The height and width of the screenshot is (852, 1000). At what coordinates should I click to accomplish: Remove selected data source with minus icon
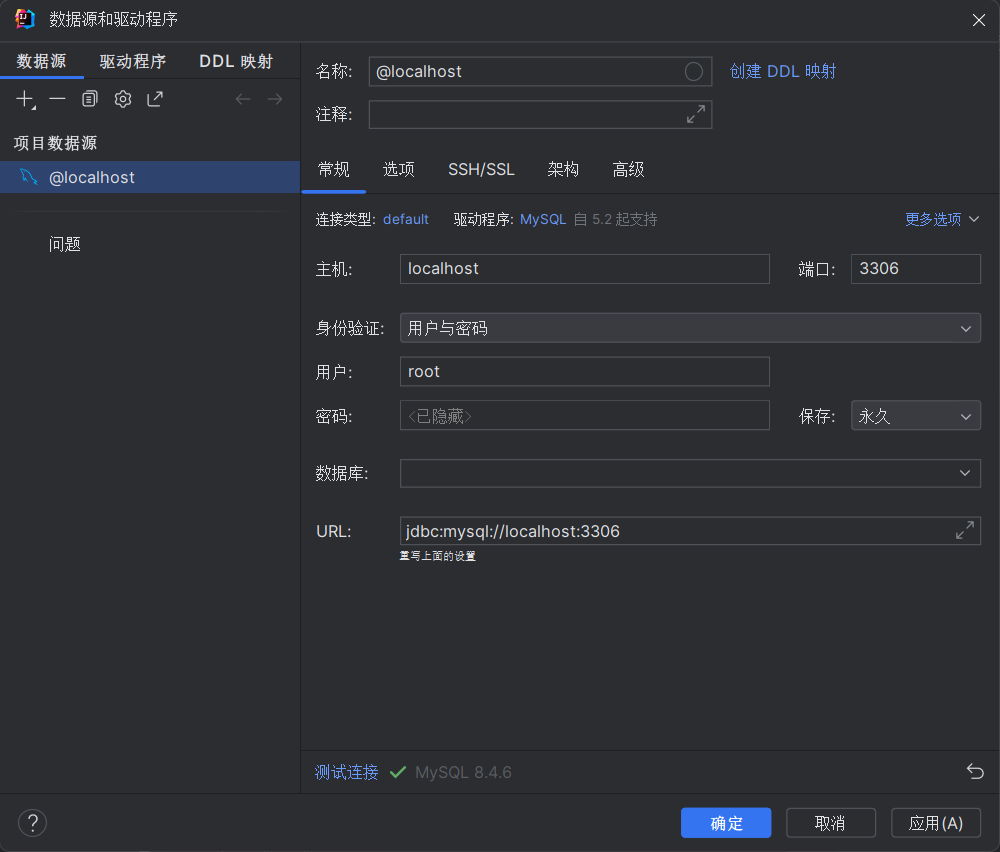[x=57, y=99]
